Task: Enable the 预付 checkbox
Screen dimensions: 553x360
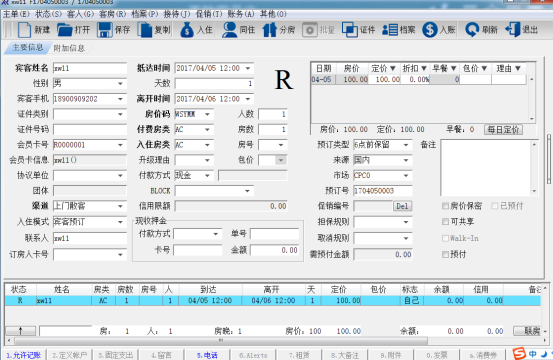Action: 445,254
